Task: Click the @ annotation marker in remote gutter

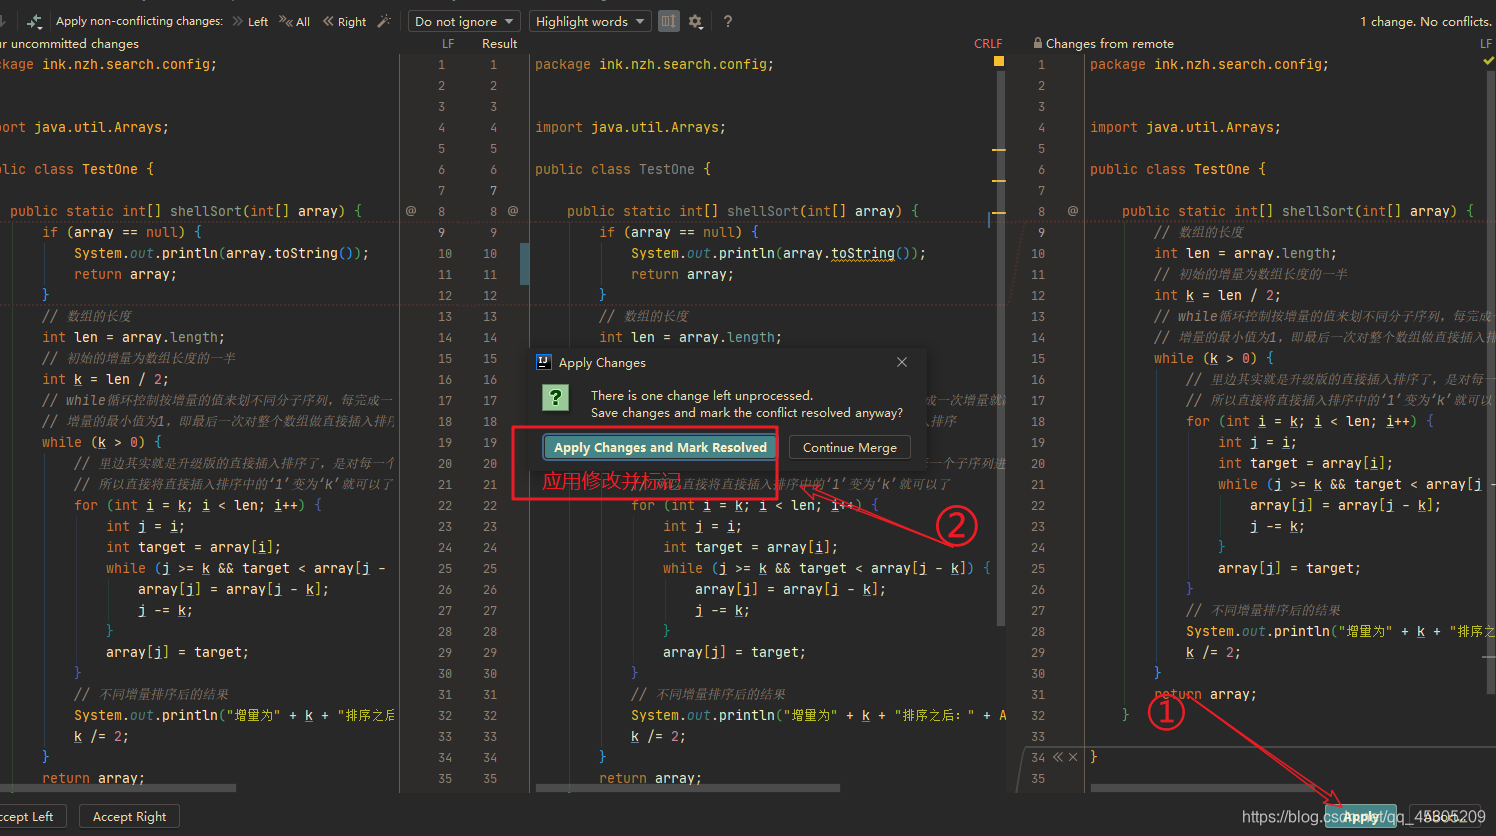Action: click(1073, 211)
